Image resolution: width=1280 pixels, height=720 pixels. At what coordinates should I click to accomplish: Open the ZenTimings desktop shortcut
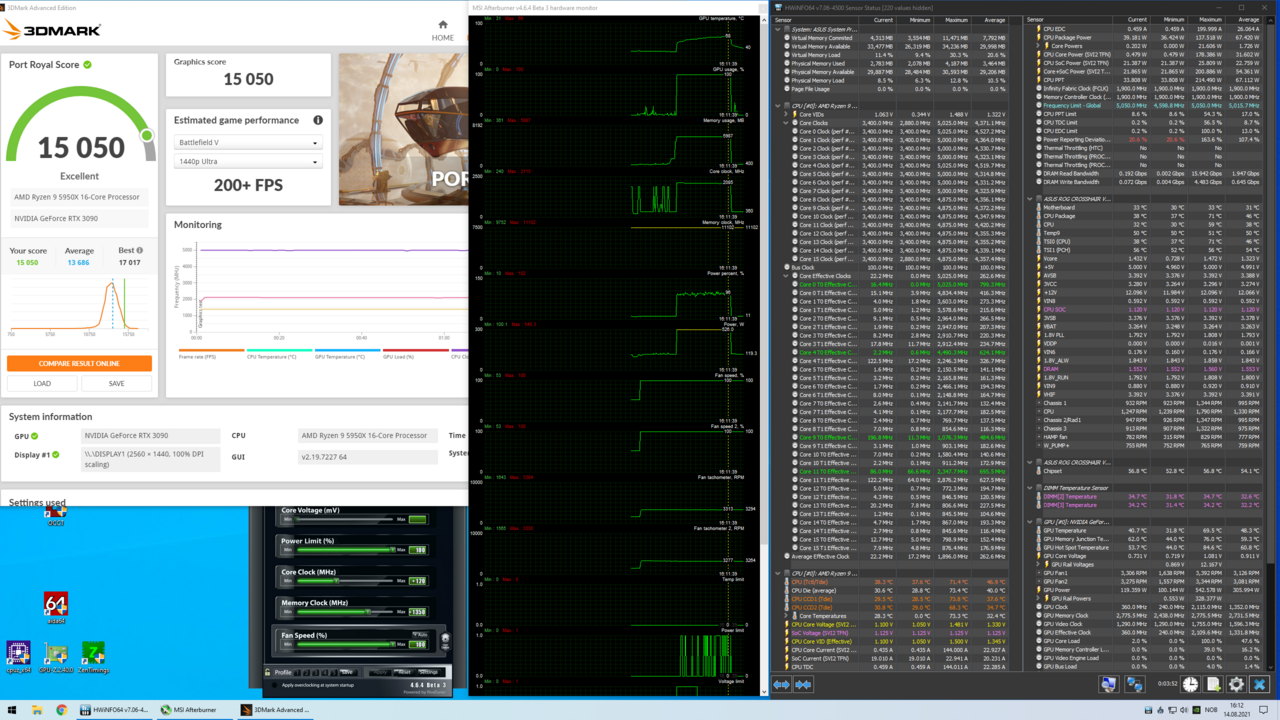(92, 656)
